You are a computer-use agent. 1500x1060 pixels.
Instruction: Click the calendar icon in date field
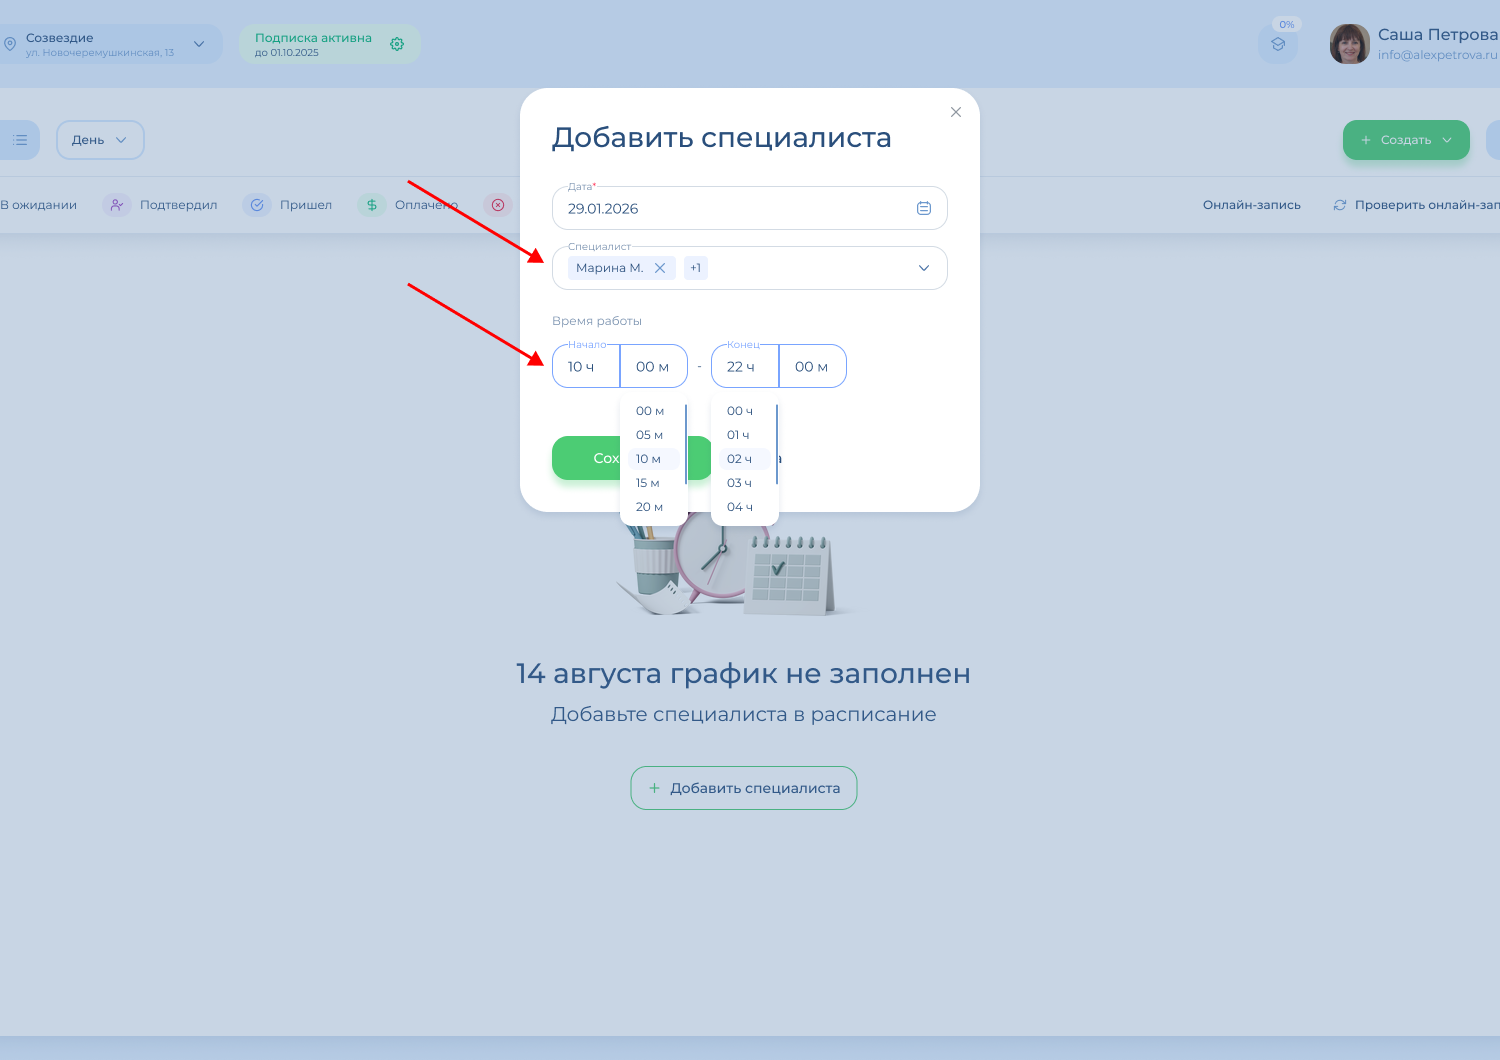[924, 208]
